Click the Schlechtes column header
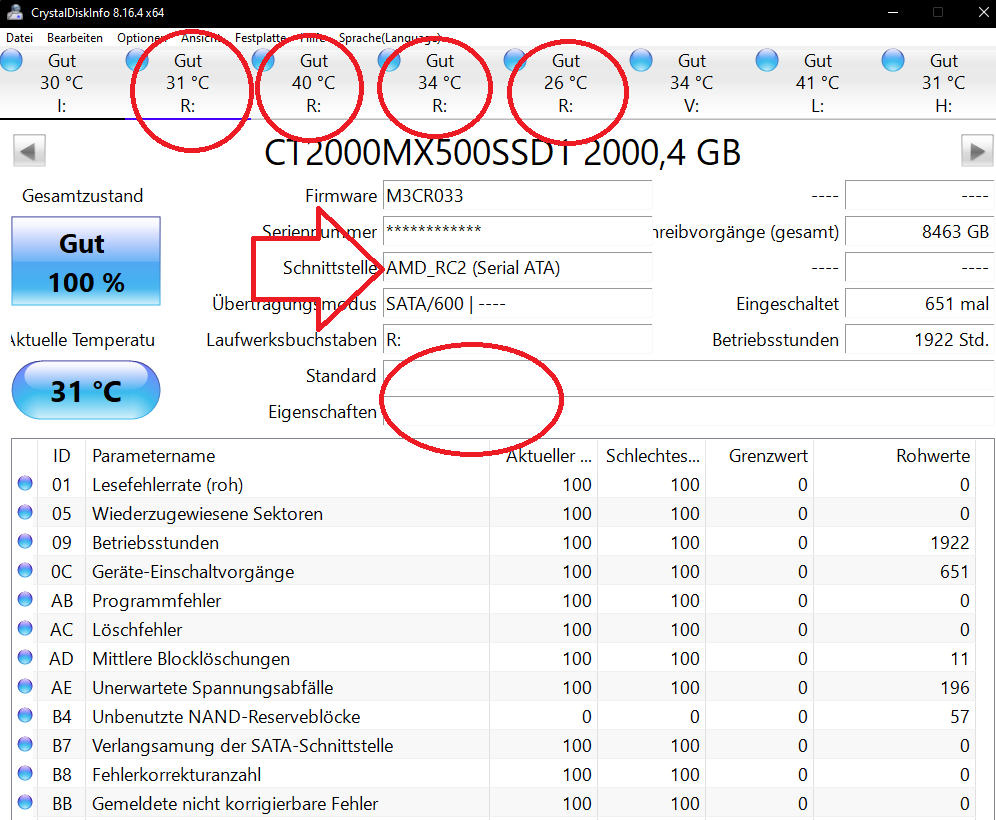 pos(652,455)
